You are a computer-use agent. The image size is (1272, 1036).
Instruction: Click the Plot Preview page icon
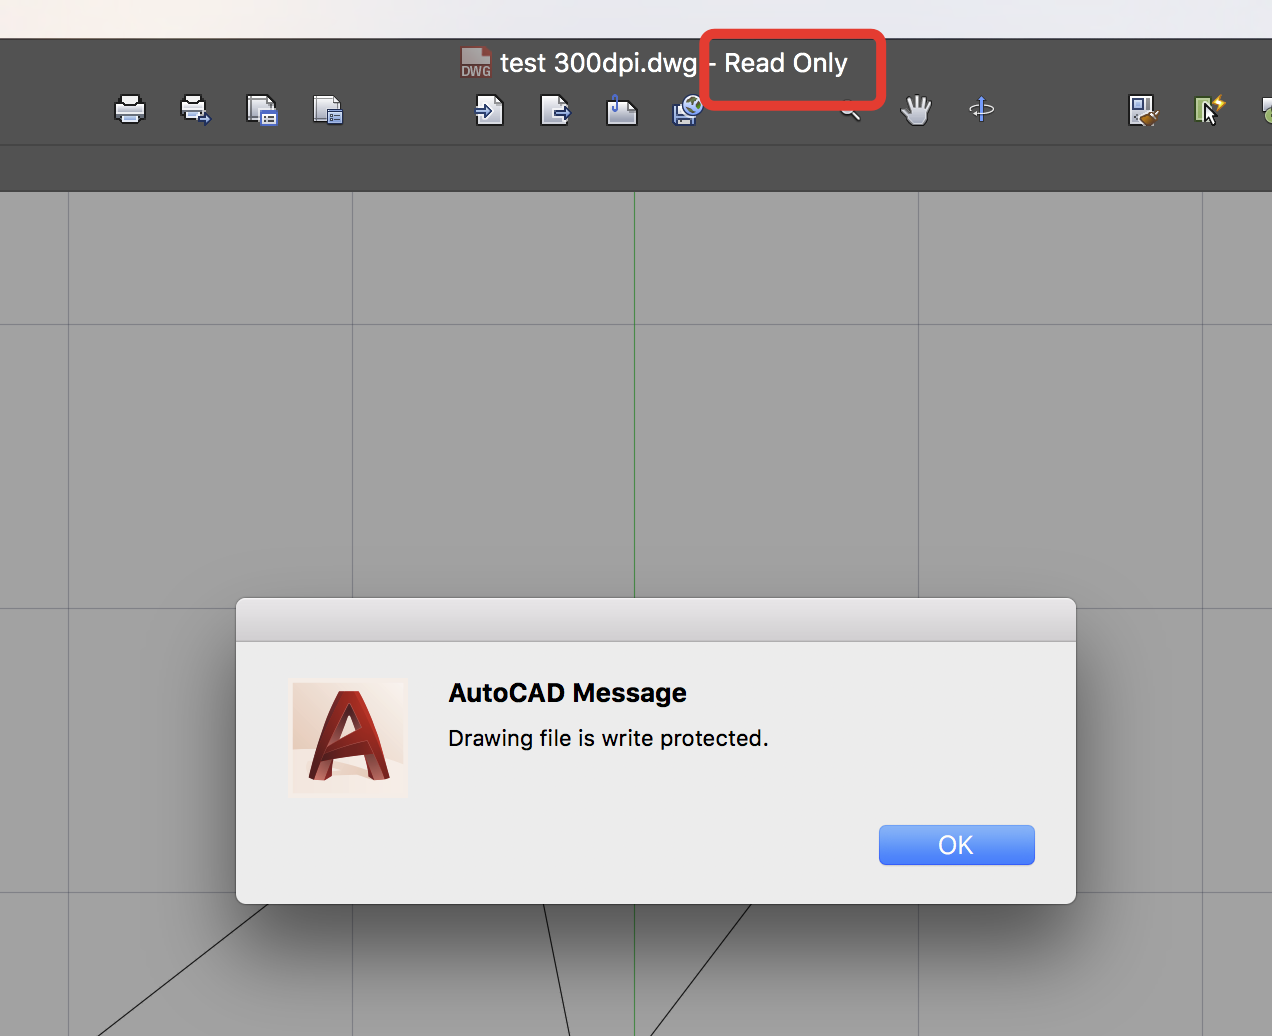pyautogui.click(x=328, y=110)
